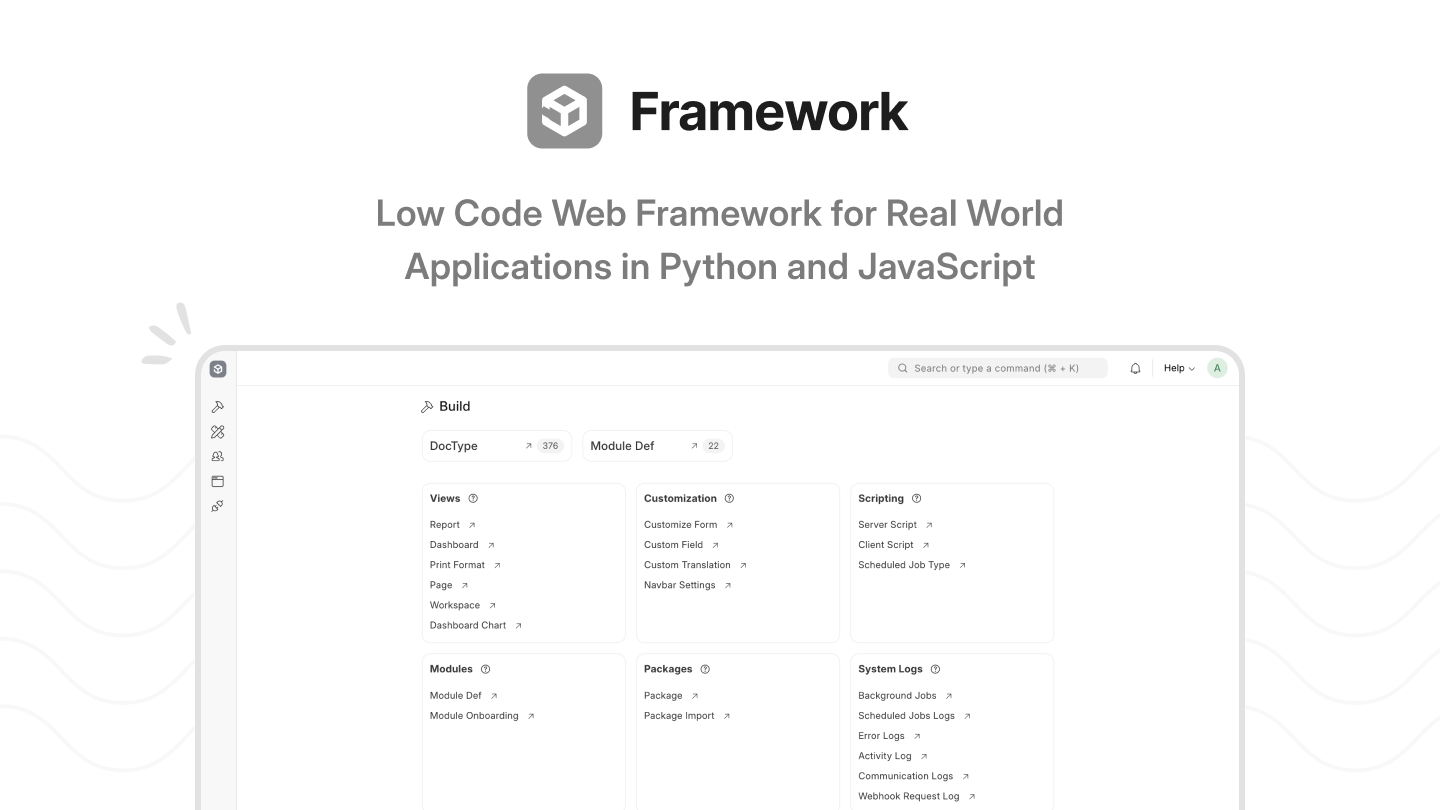Focus the search or command bar
The width and height of the screenshot is (1440, 810).
997,368
